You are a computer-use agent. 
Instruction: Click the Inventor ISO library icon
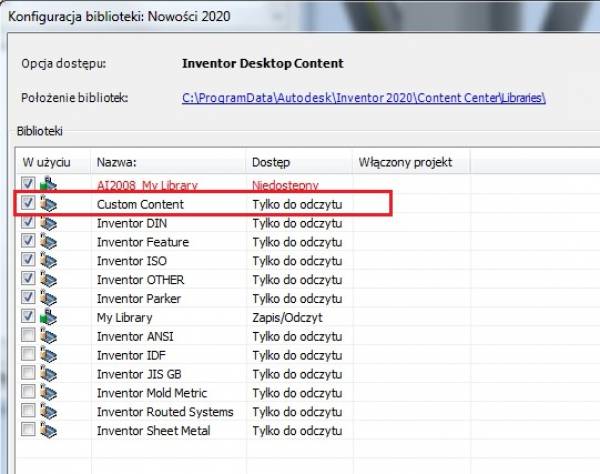point(49,260)
